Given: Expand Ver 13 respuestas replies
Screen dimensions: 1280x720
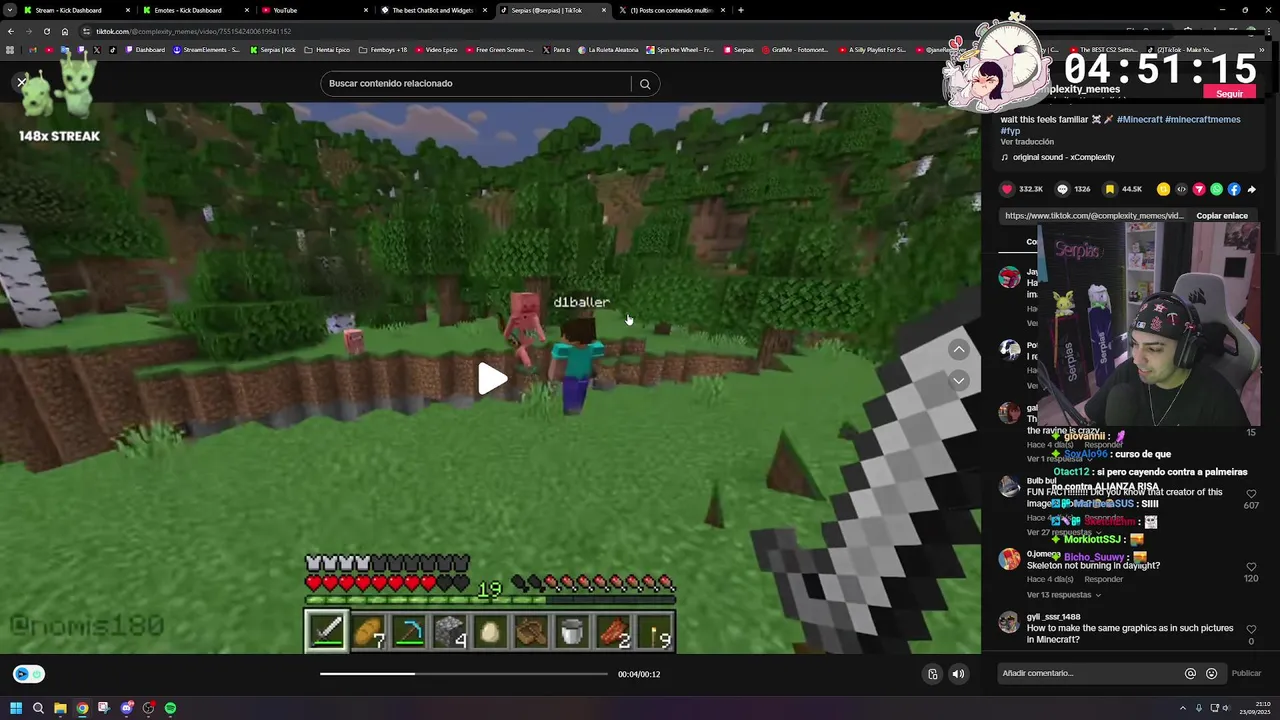Looking at the screenshot, I should click(1063, 595).
